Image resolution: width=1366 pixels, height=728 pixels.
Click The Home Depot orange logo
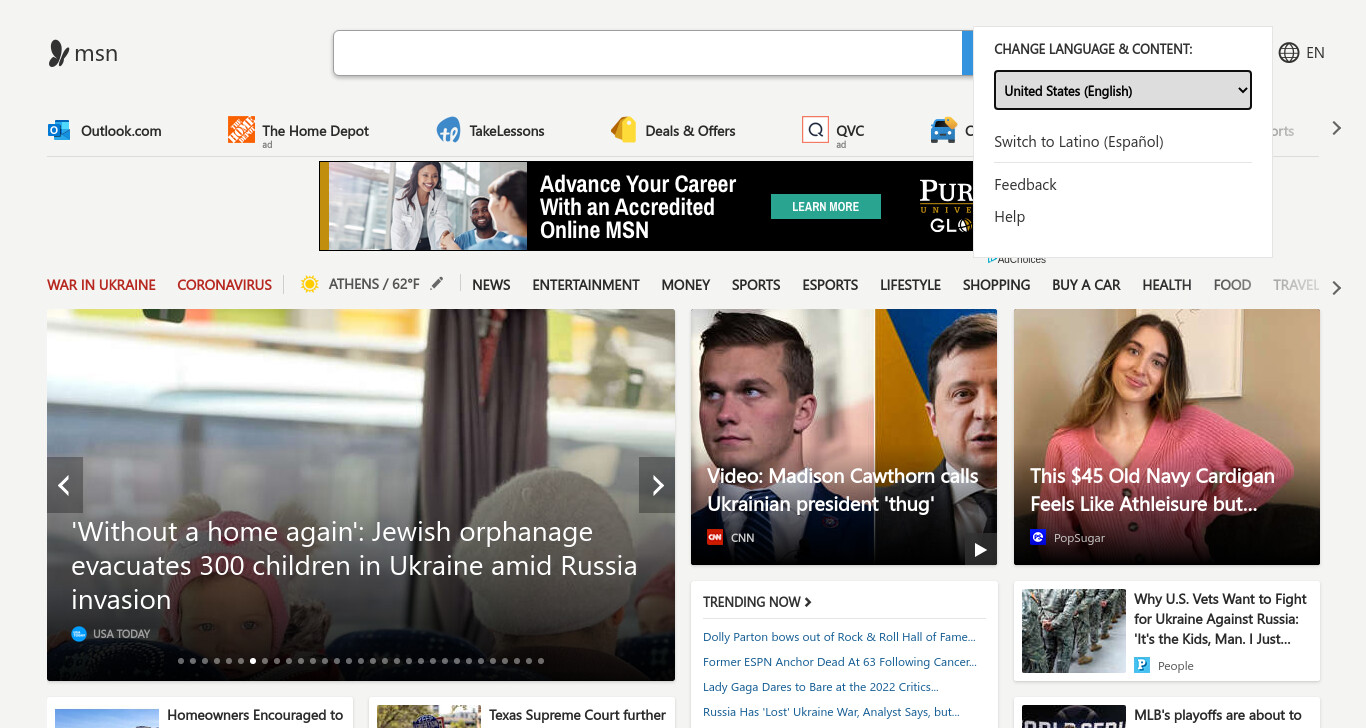(x=241, y=130)
